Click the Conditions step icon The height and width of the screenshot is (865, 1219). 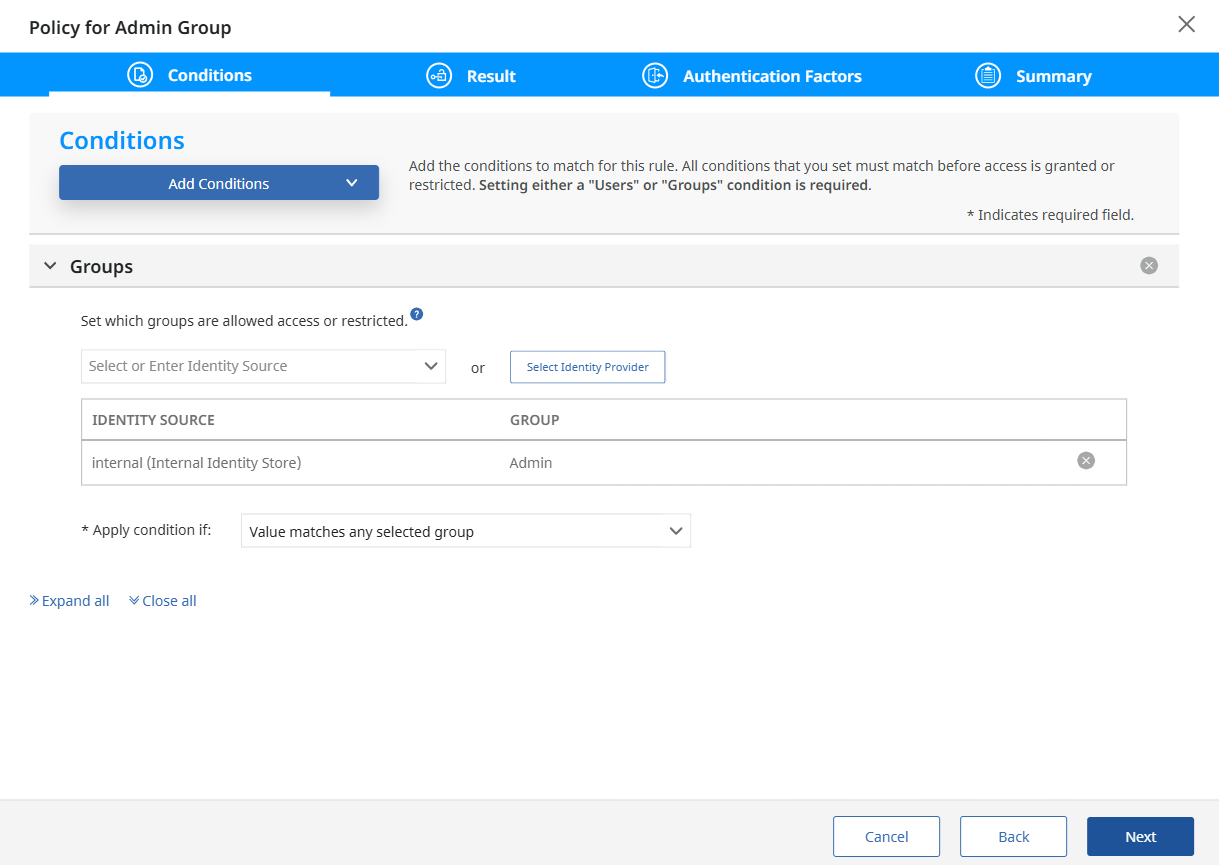point(140,76)
